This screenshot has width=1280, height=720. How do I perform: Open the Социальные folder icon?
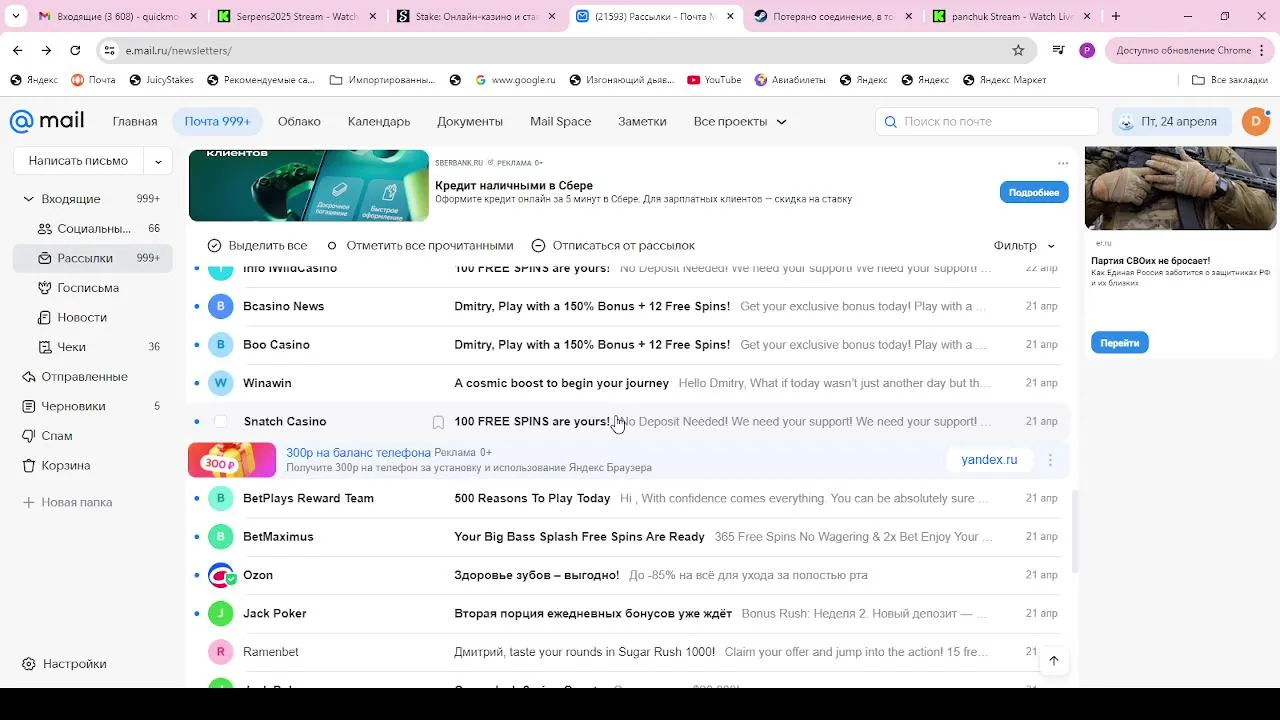(x=44, y=229)
